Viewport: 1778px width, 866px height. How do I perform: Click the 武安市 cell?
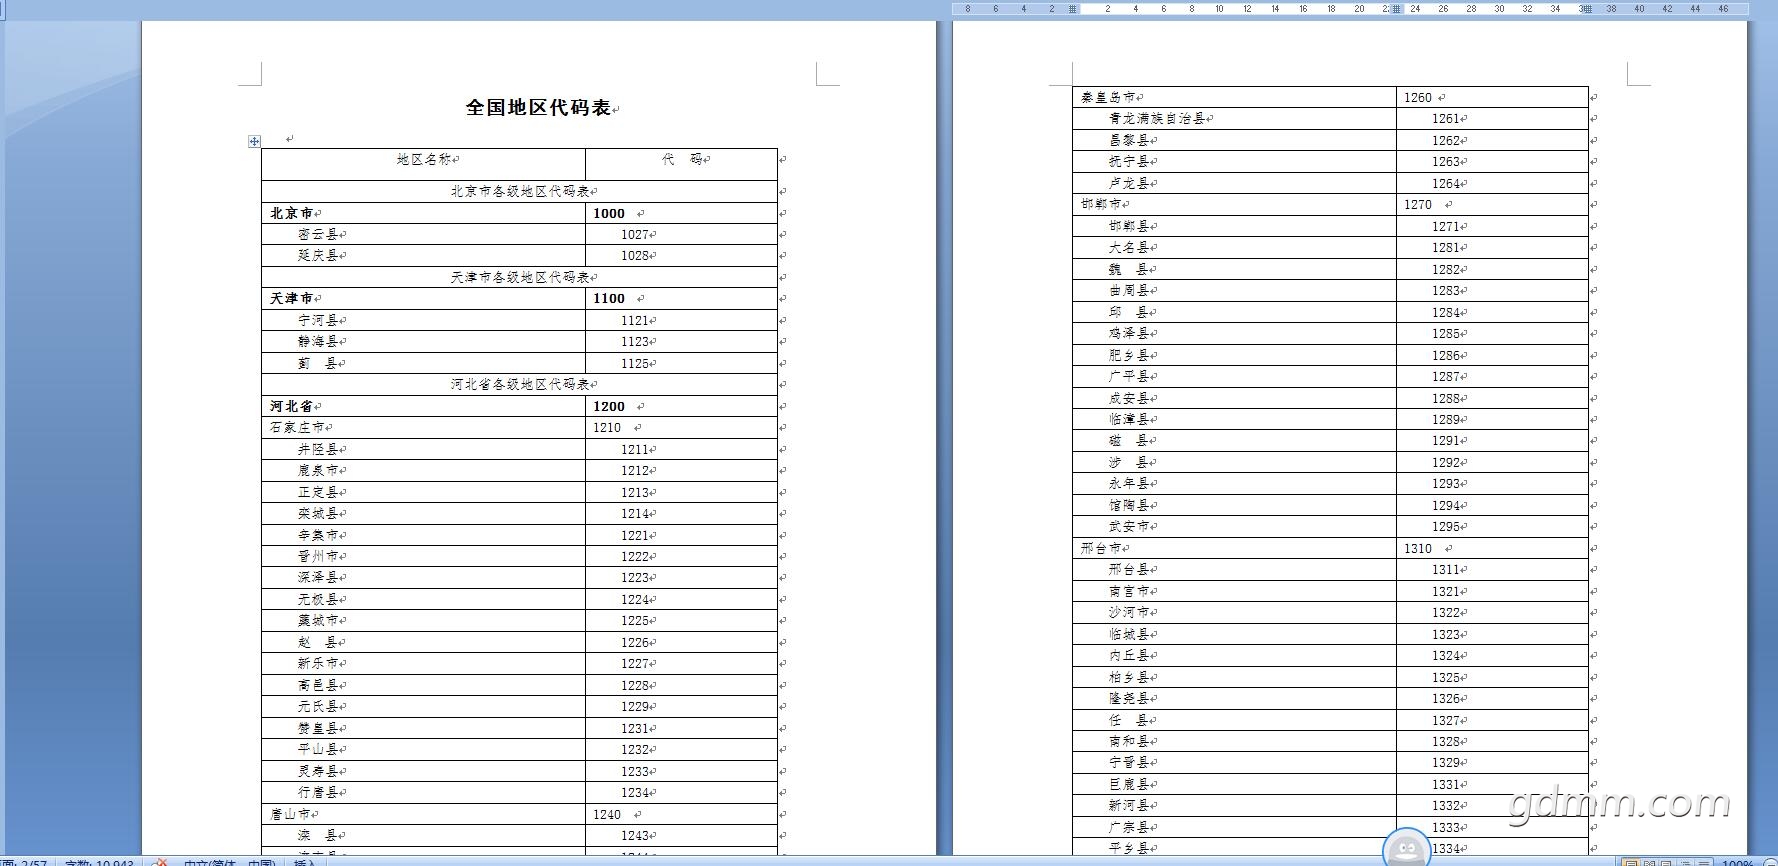1234,526
